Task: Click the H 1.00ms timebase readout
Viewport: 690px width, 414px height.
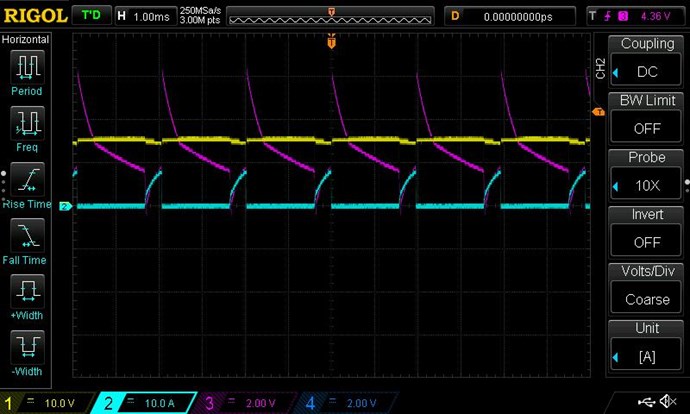Action: (x=146, y=16)
